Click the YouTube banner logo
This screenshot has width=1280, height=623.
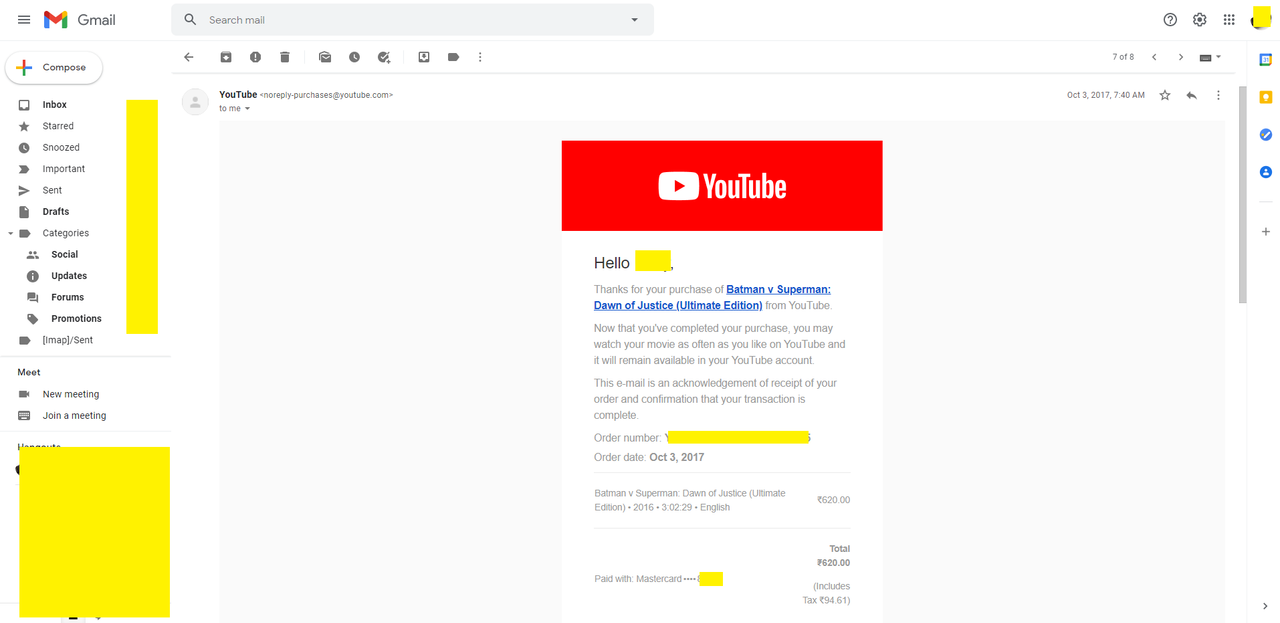tap(722, 186)
